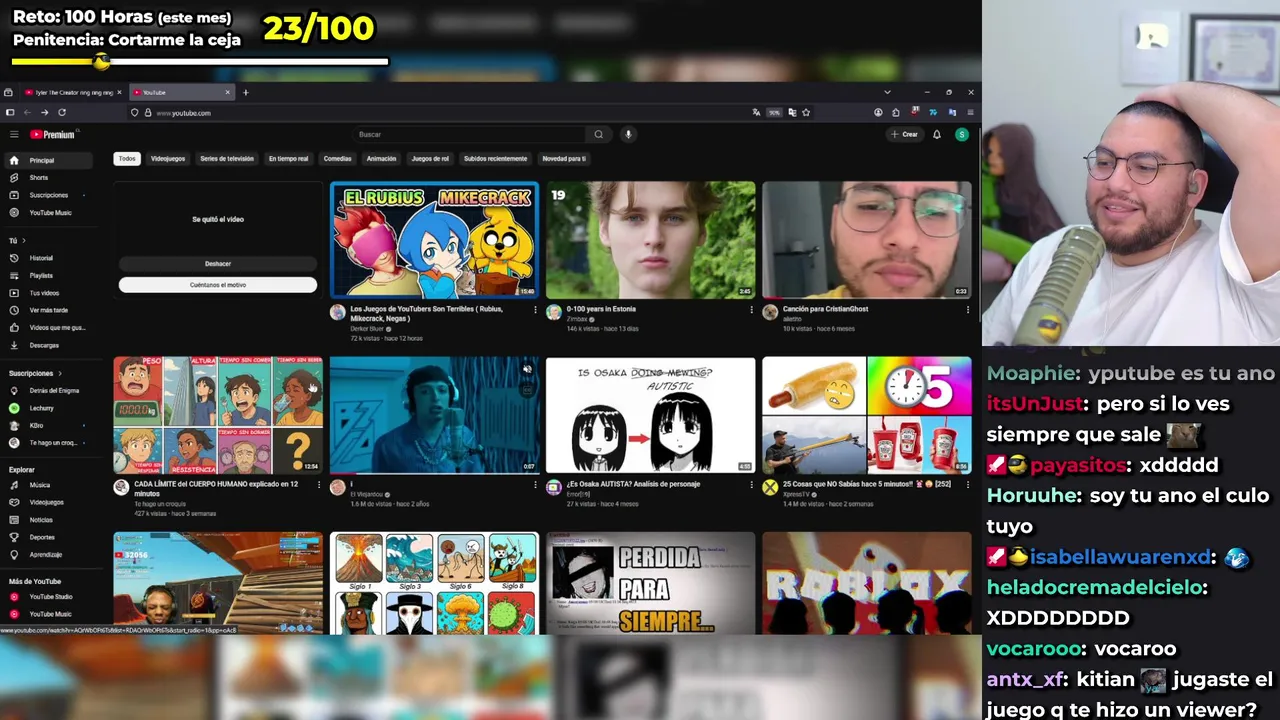Viewport: 1280px width, 720px height.
Task: Click the search magnifier button
Action: (598, 134)
